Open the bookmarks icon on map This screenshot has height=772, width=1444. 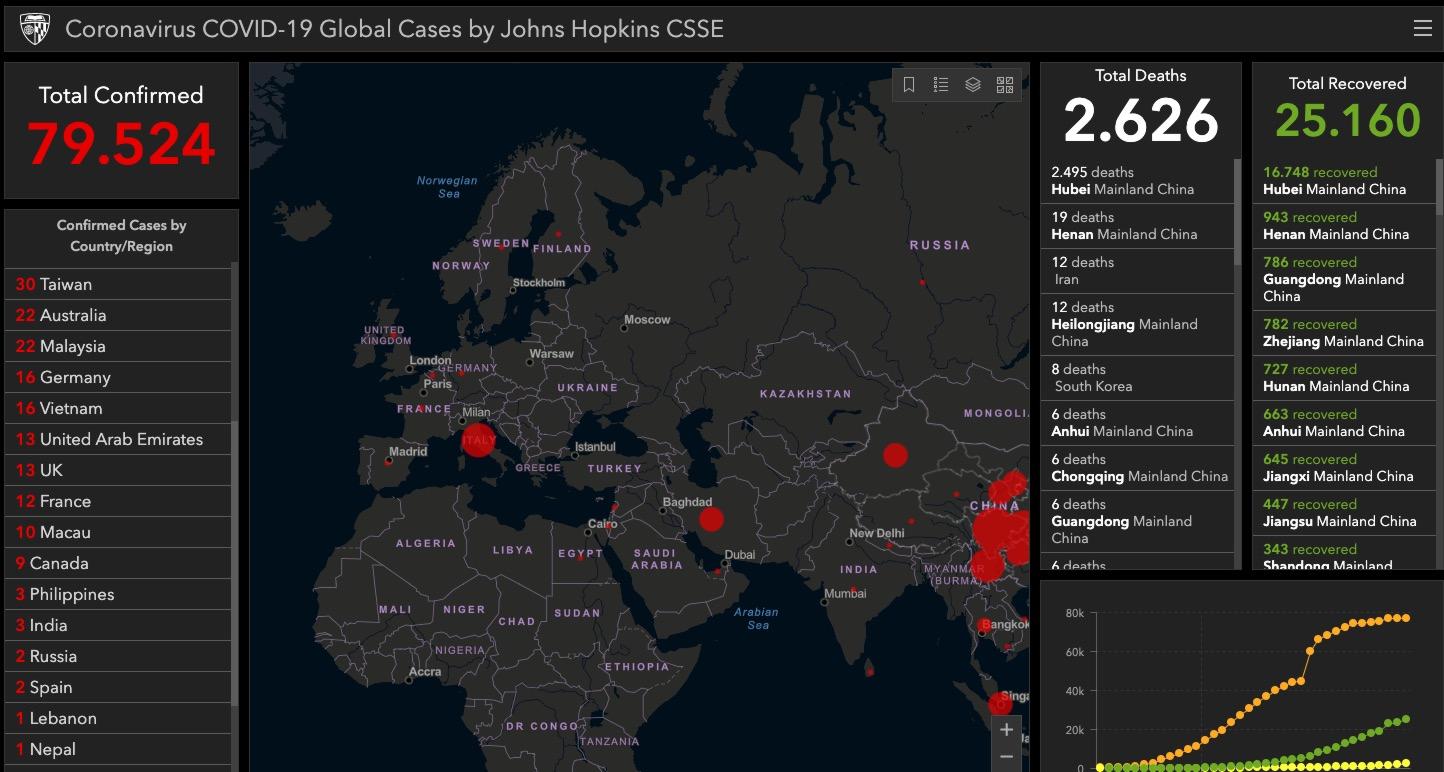pos(909,85)
